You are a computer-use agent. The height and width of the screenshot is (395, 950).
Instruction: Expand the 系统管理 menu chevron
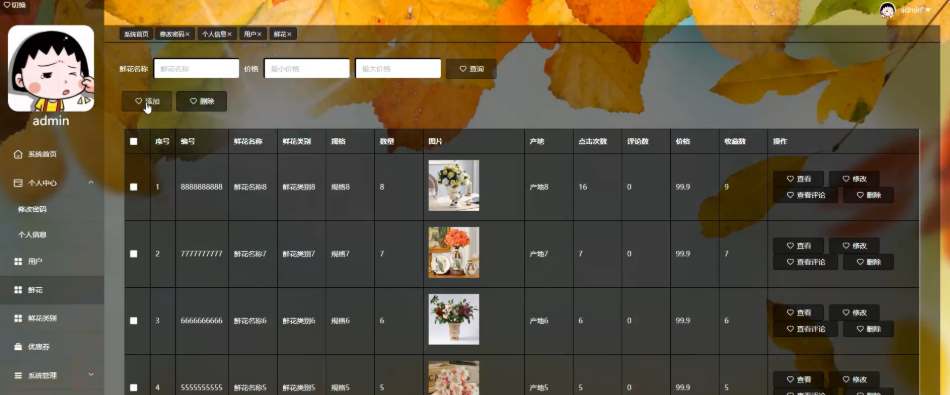click(x=91, y=375)
